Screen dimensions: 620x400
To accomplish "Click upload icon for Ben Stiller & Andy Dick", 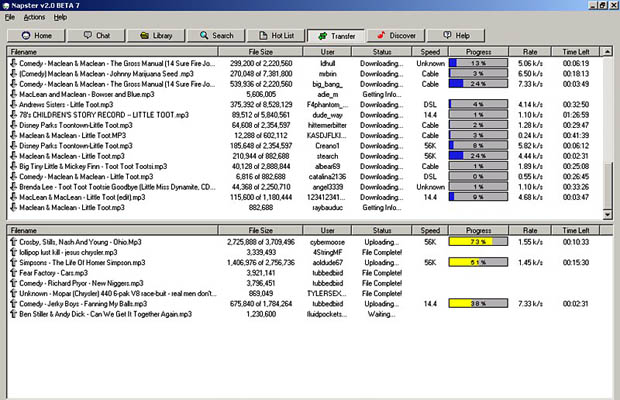I will 13,314.
